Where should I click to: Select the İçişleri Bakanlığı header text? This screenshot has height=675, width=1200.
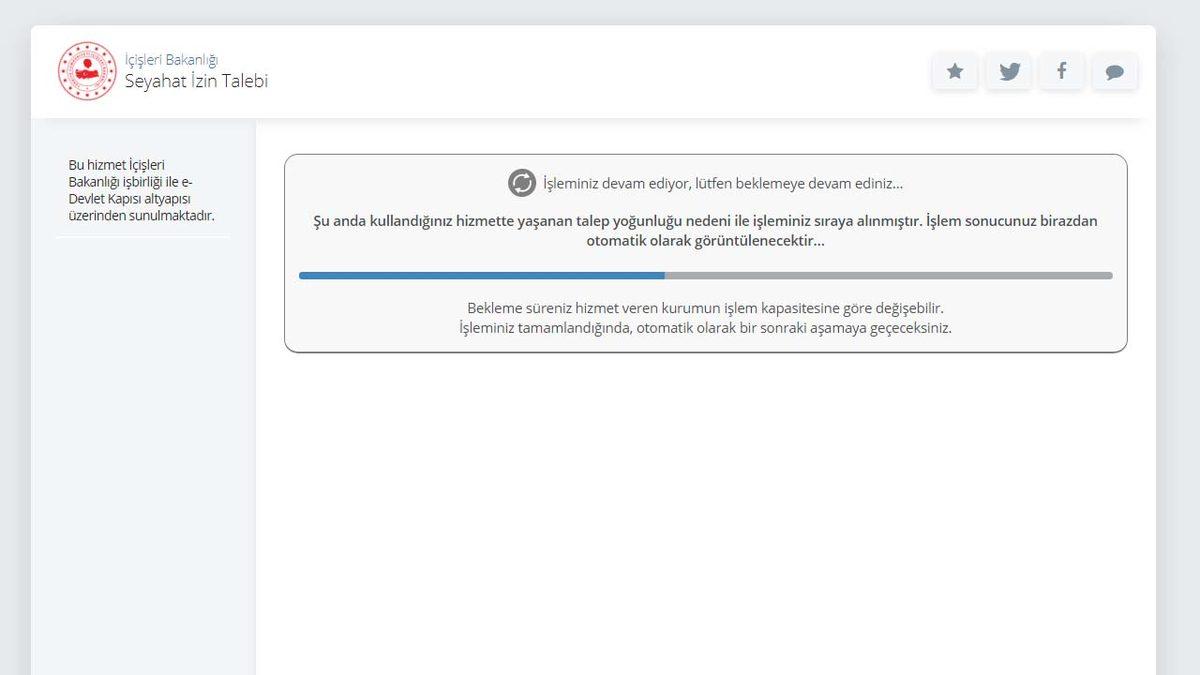[x=173, y=58]
